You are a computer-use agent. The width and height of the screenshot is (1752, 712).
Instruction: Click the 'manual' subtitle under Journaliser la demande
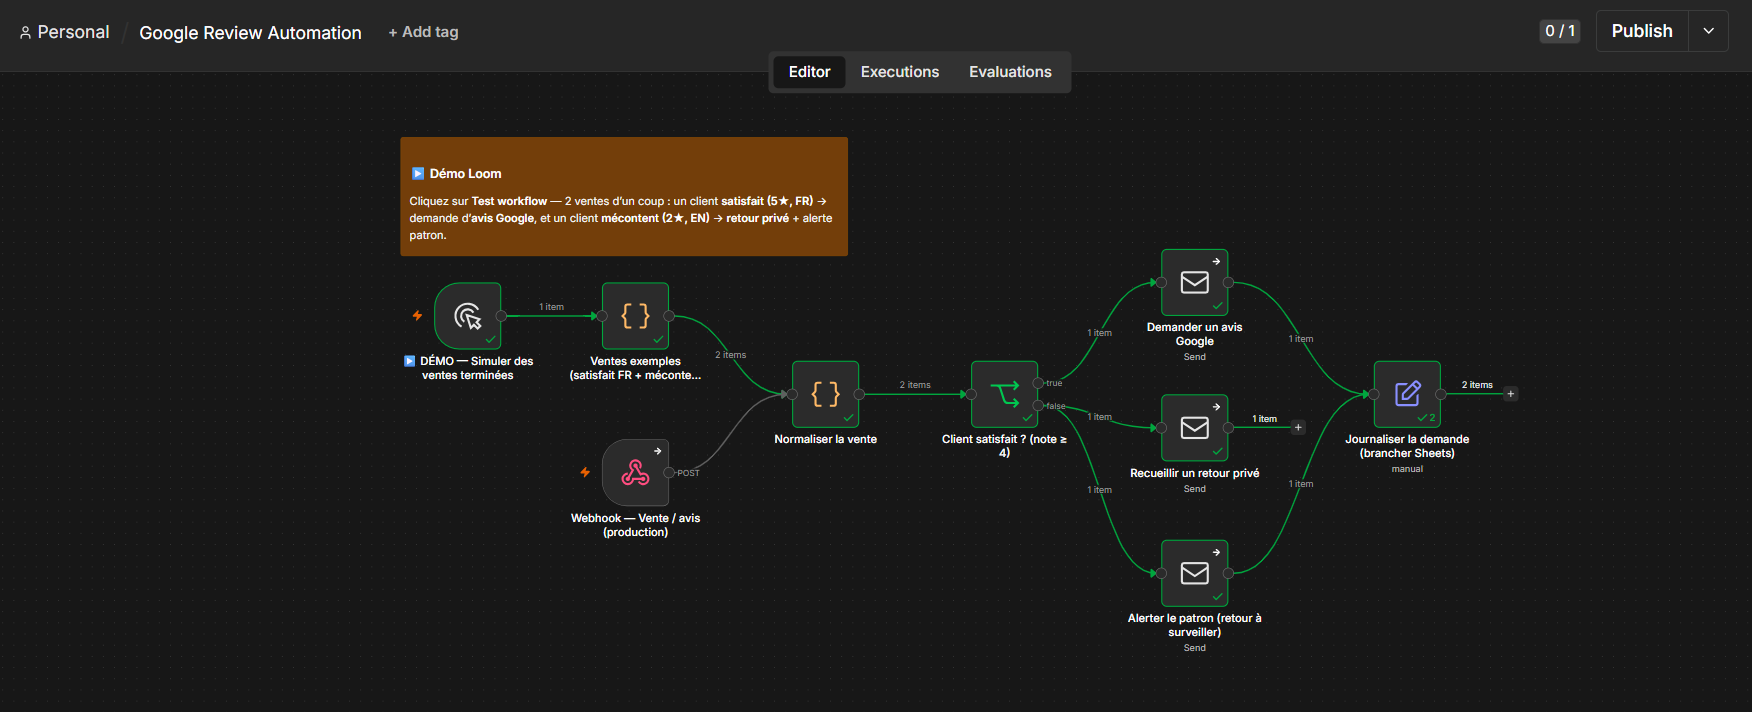point(1407,469)
